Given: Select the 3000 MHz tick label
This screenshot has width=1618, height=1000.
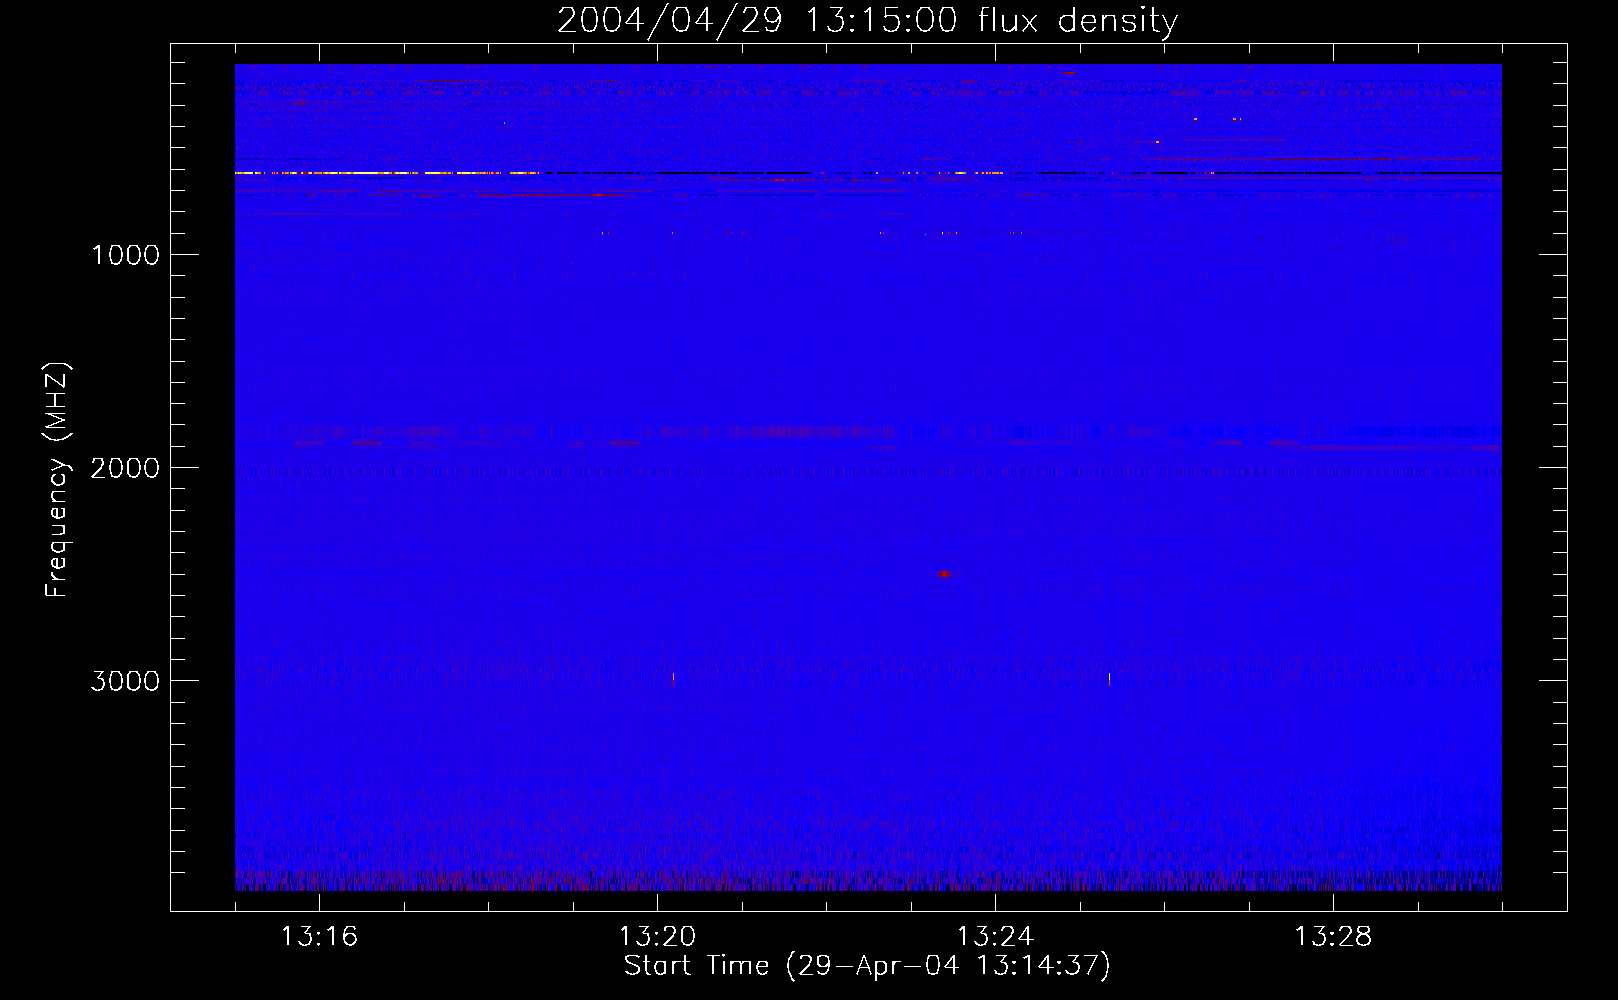Looking at the screenshot, I should point(125,681).
